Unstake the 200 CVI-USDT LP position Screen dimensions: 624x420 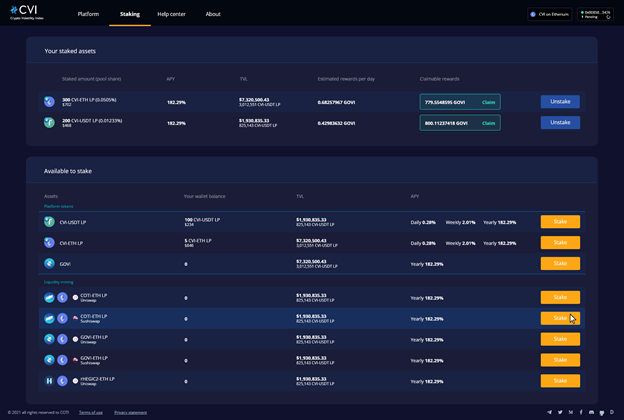coord(560,123)
